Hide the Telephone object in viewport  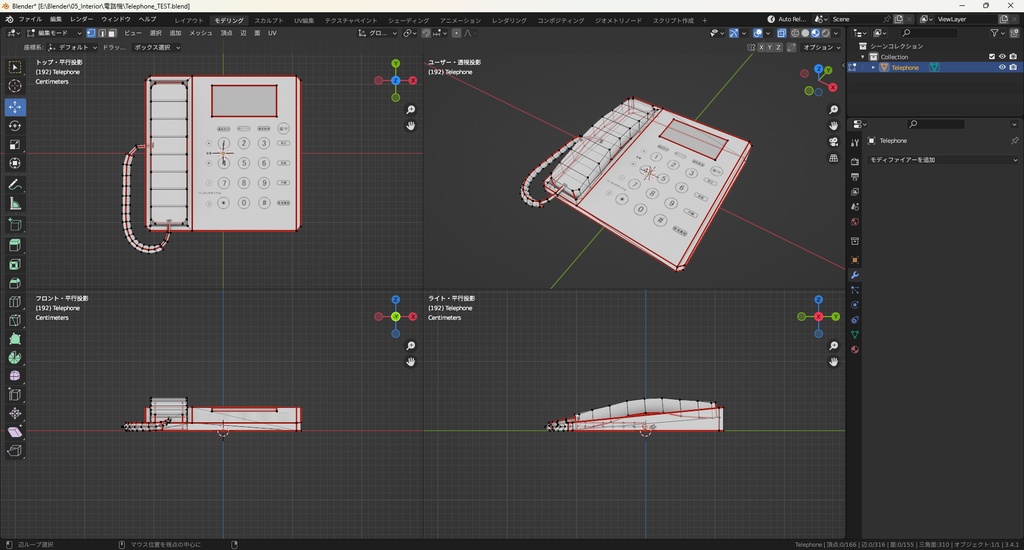tap(1002, 68)
